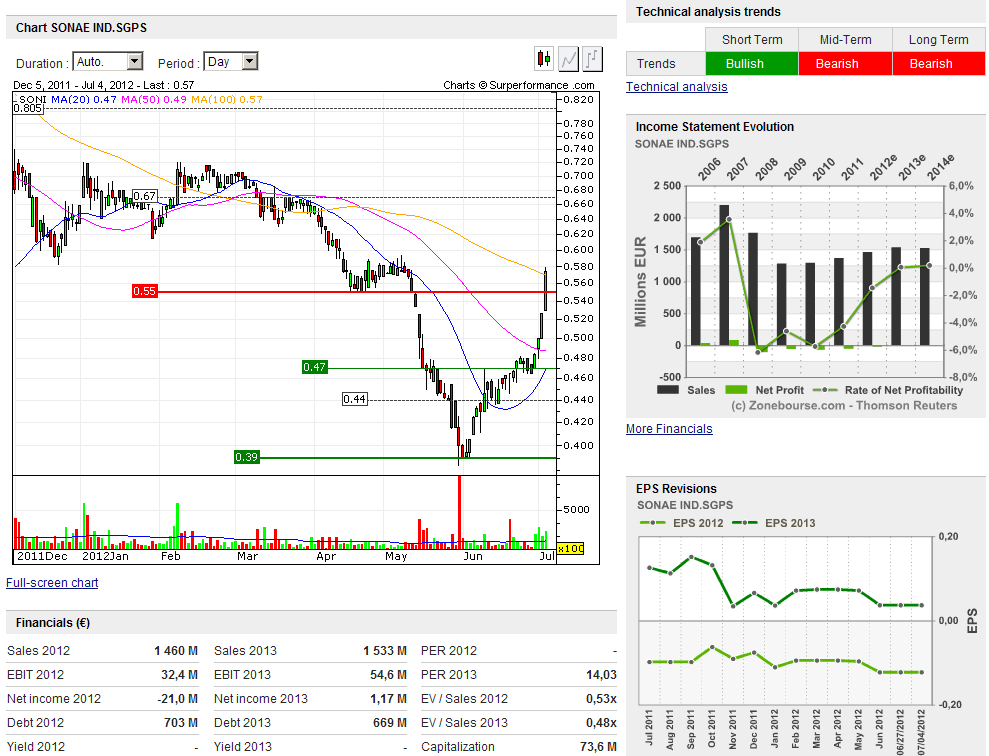The width and height of the screenshot is (989, 756).
Task: Click the Capitalization value 73,6 M
Action: tap(598, 747)
